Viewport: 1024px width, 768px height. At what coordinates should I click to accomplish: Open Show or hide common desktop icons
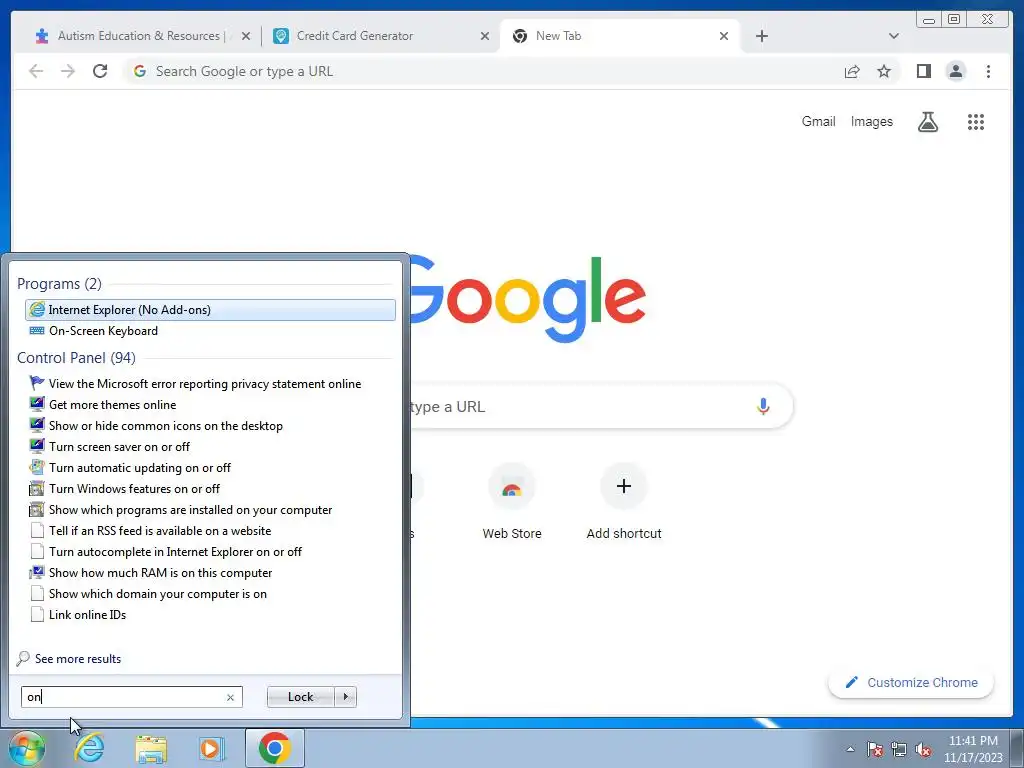(210, 425)
